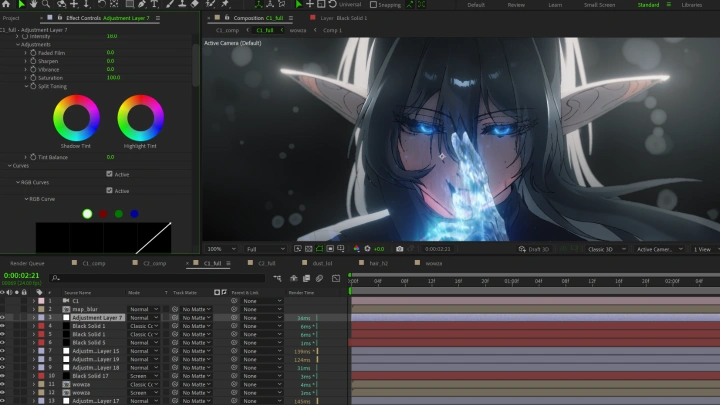This screenshot has width=720, height=405.
Task: Select the Hand tool
Action: [x=34, y=4]
